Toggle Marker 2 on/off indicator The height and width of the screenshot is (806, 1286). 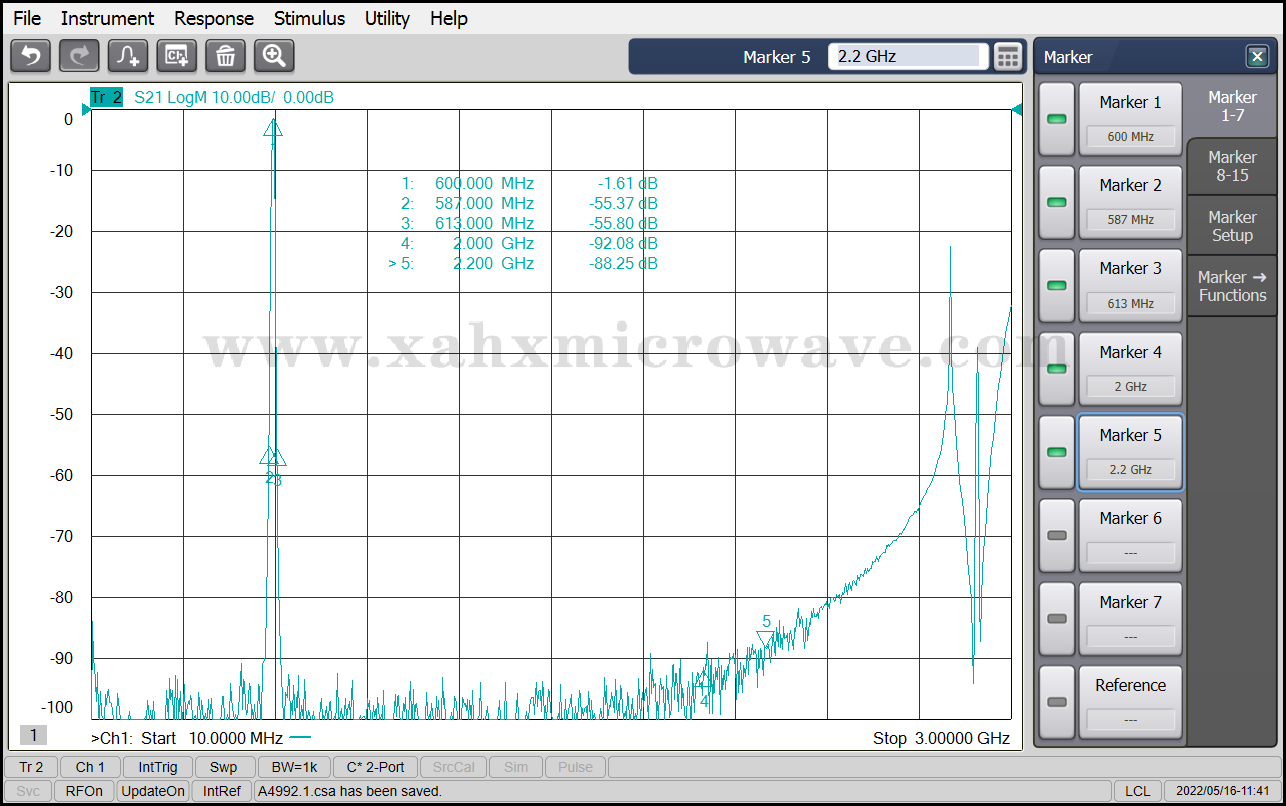1056,202
